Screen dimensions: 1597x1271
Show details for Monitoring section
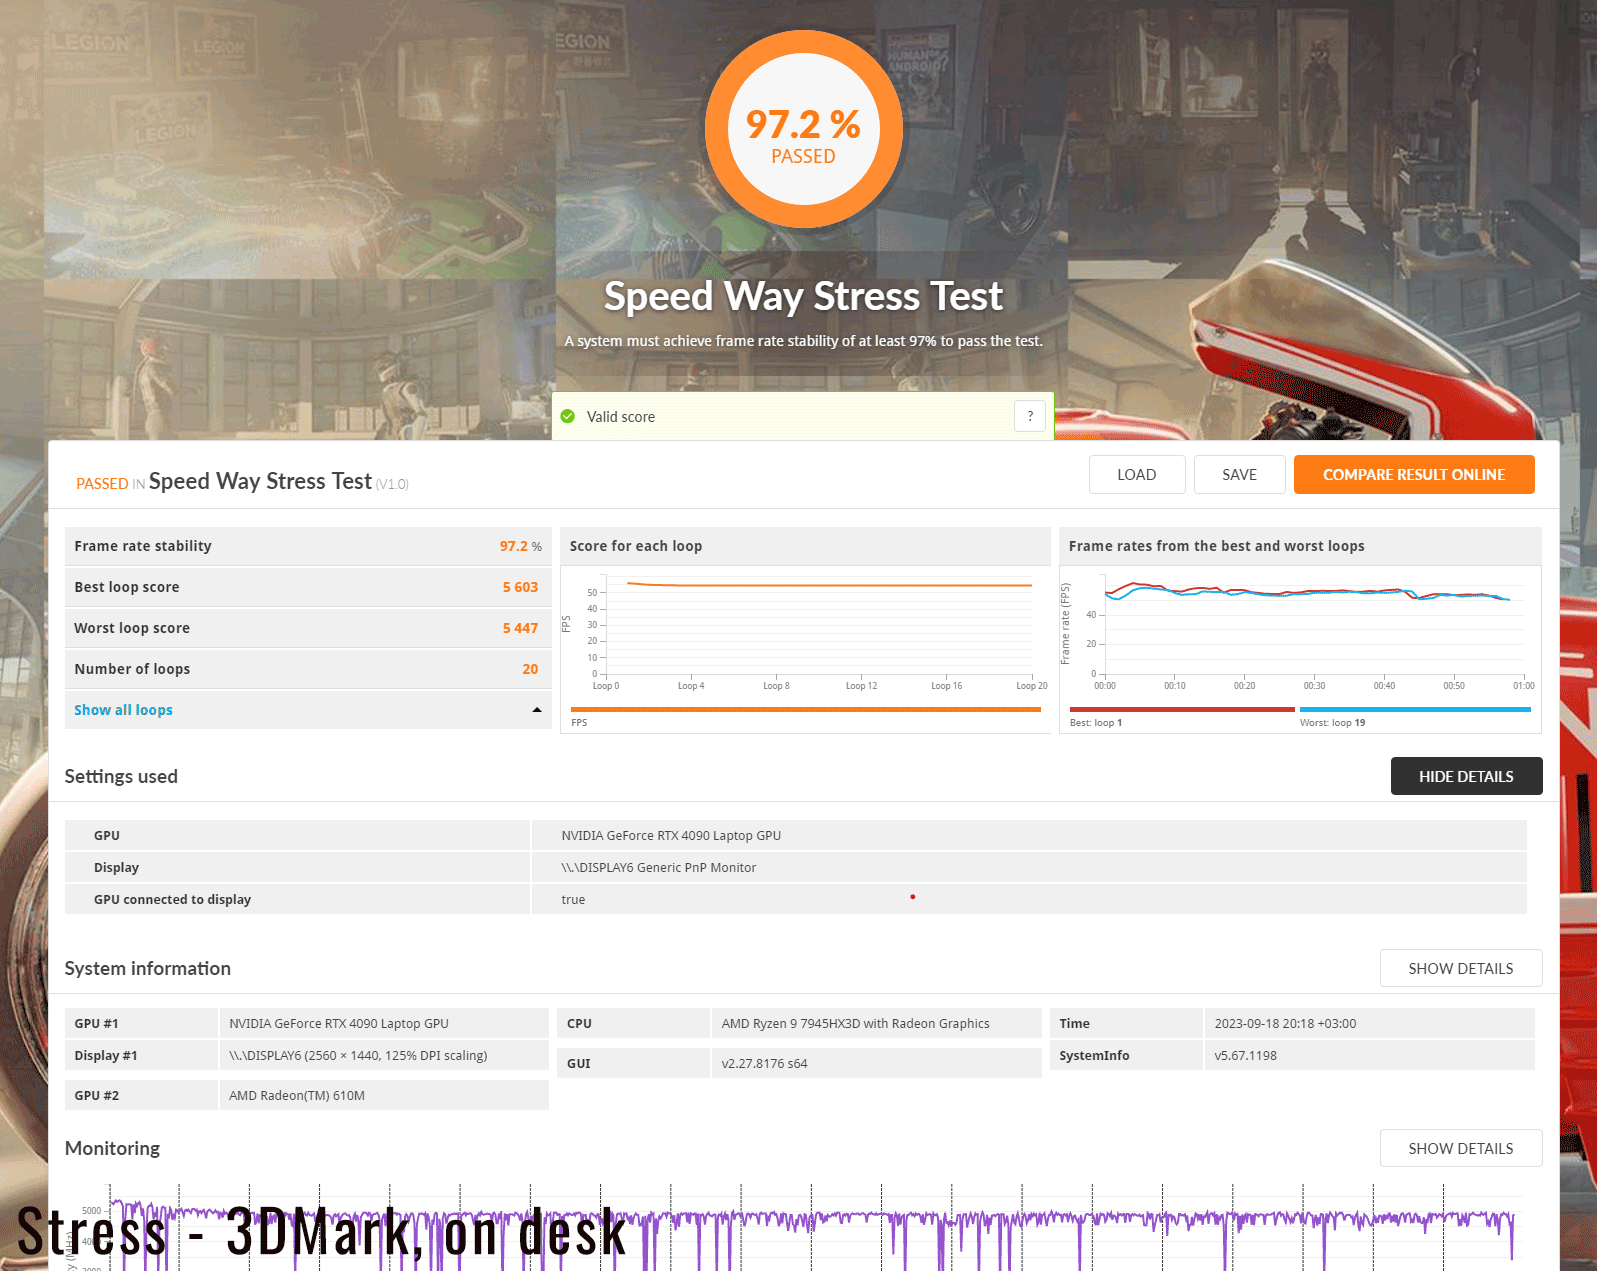[1461, 1148]
